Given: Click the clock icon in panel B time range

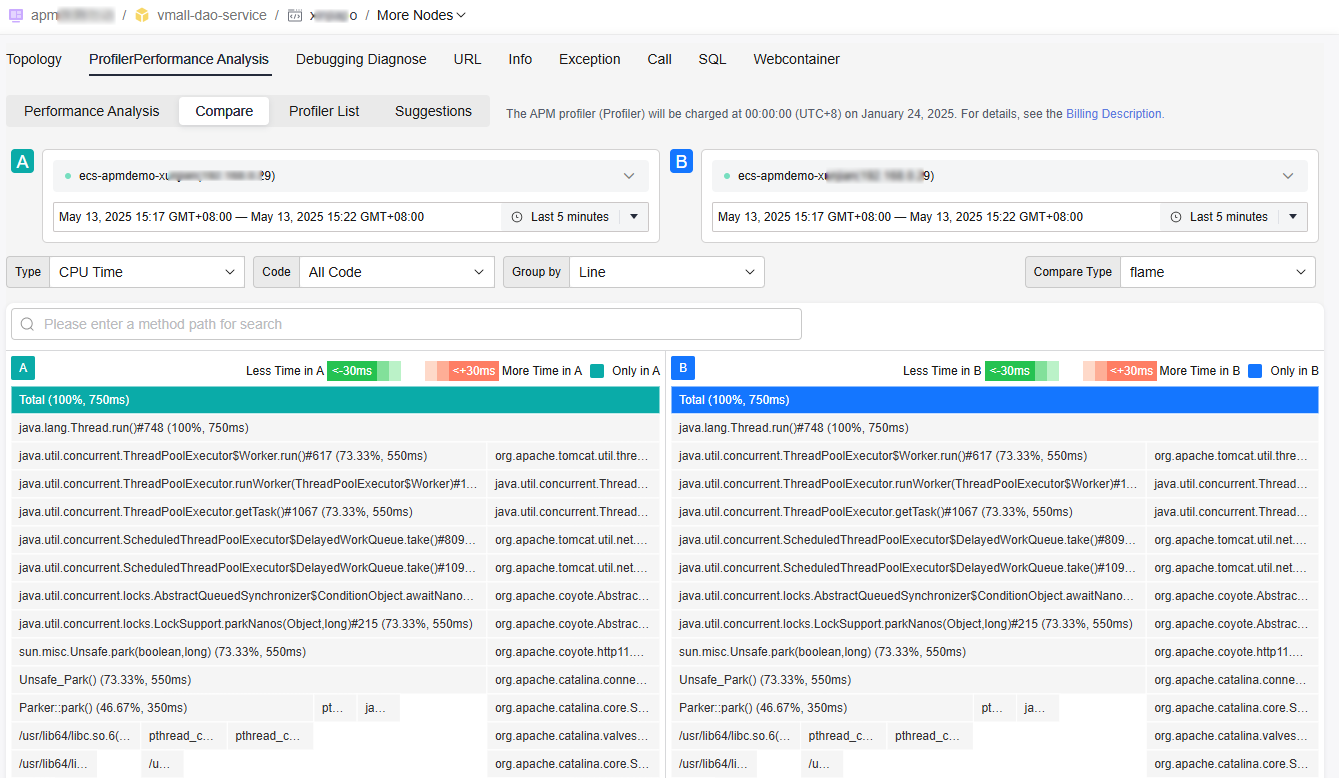Looking at the screenshot, I should click(x=1176, y=217).
